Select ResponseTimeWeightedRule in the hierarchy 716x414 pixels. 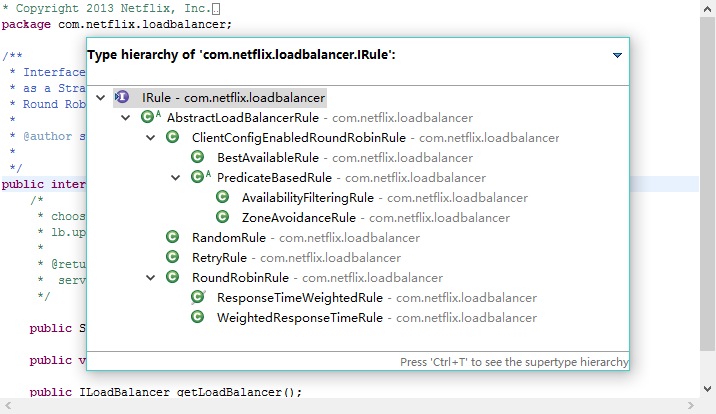(377, 298)
